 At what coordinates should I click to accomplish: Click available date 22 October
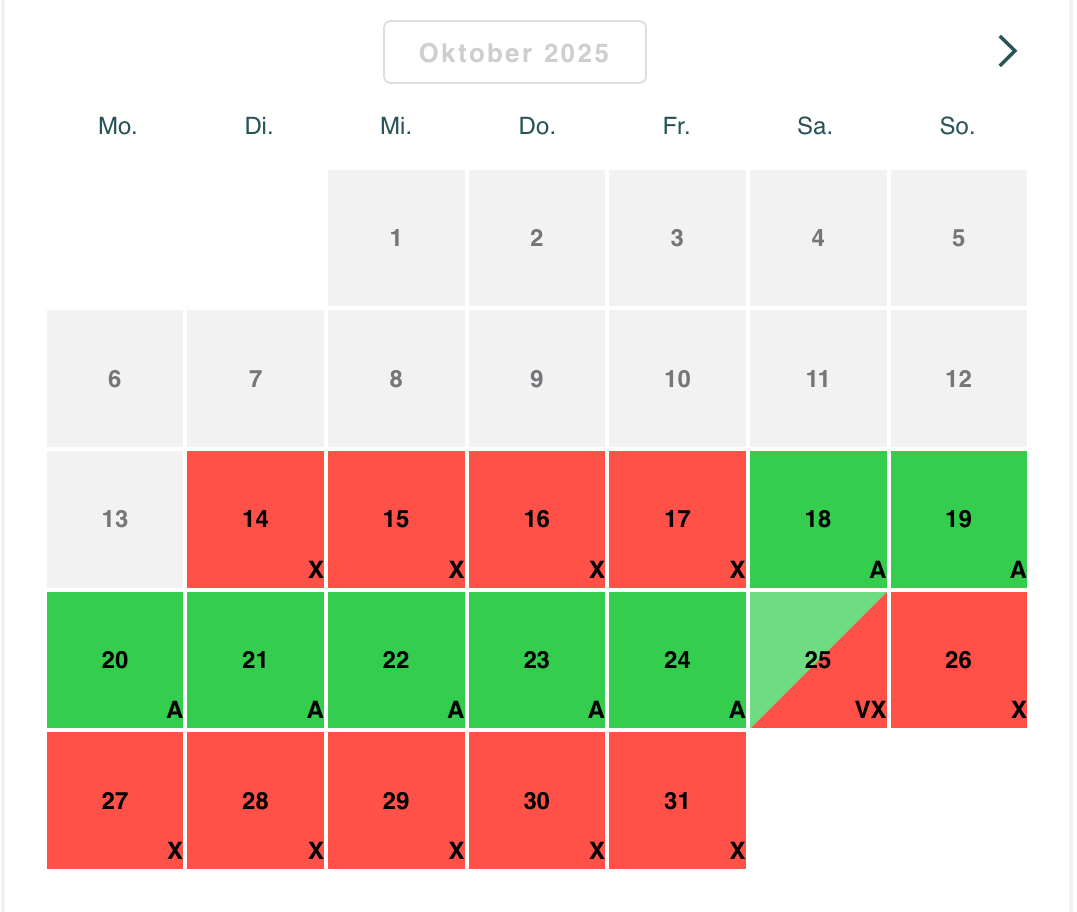click(x=396, y=660)
